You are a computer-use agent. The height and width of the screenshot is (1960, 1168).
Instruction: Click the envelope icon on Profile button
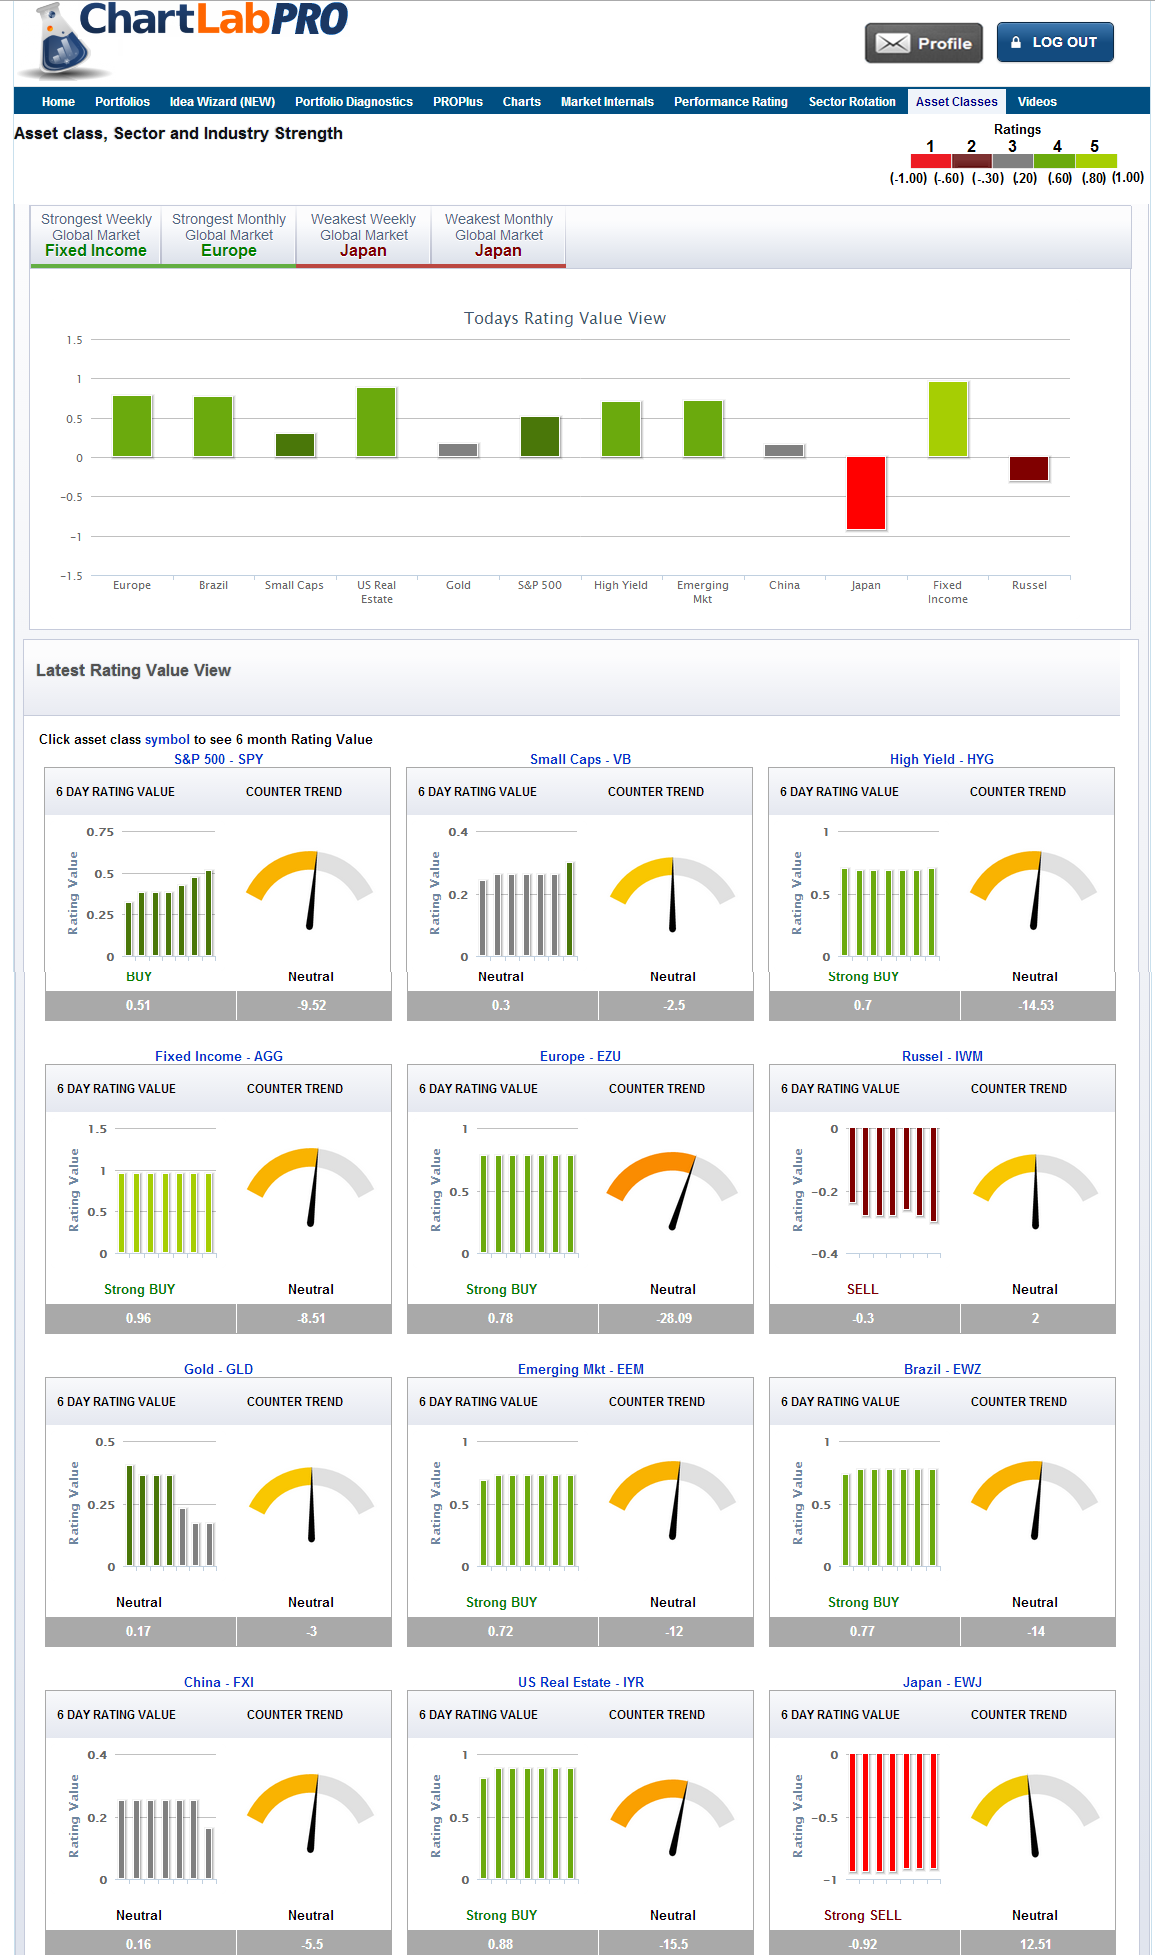(892, 43)
